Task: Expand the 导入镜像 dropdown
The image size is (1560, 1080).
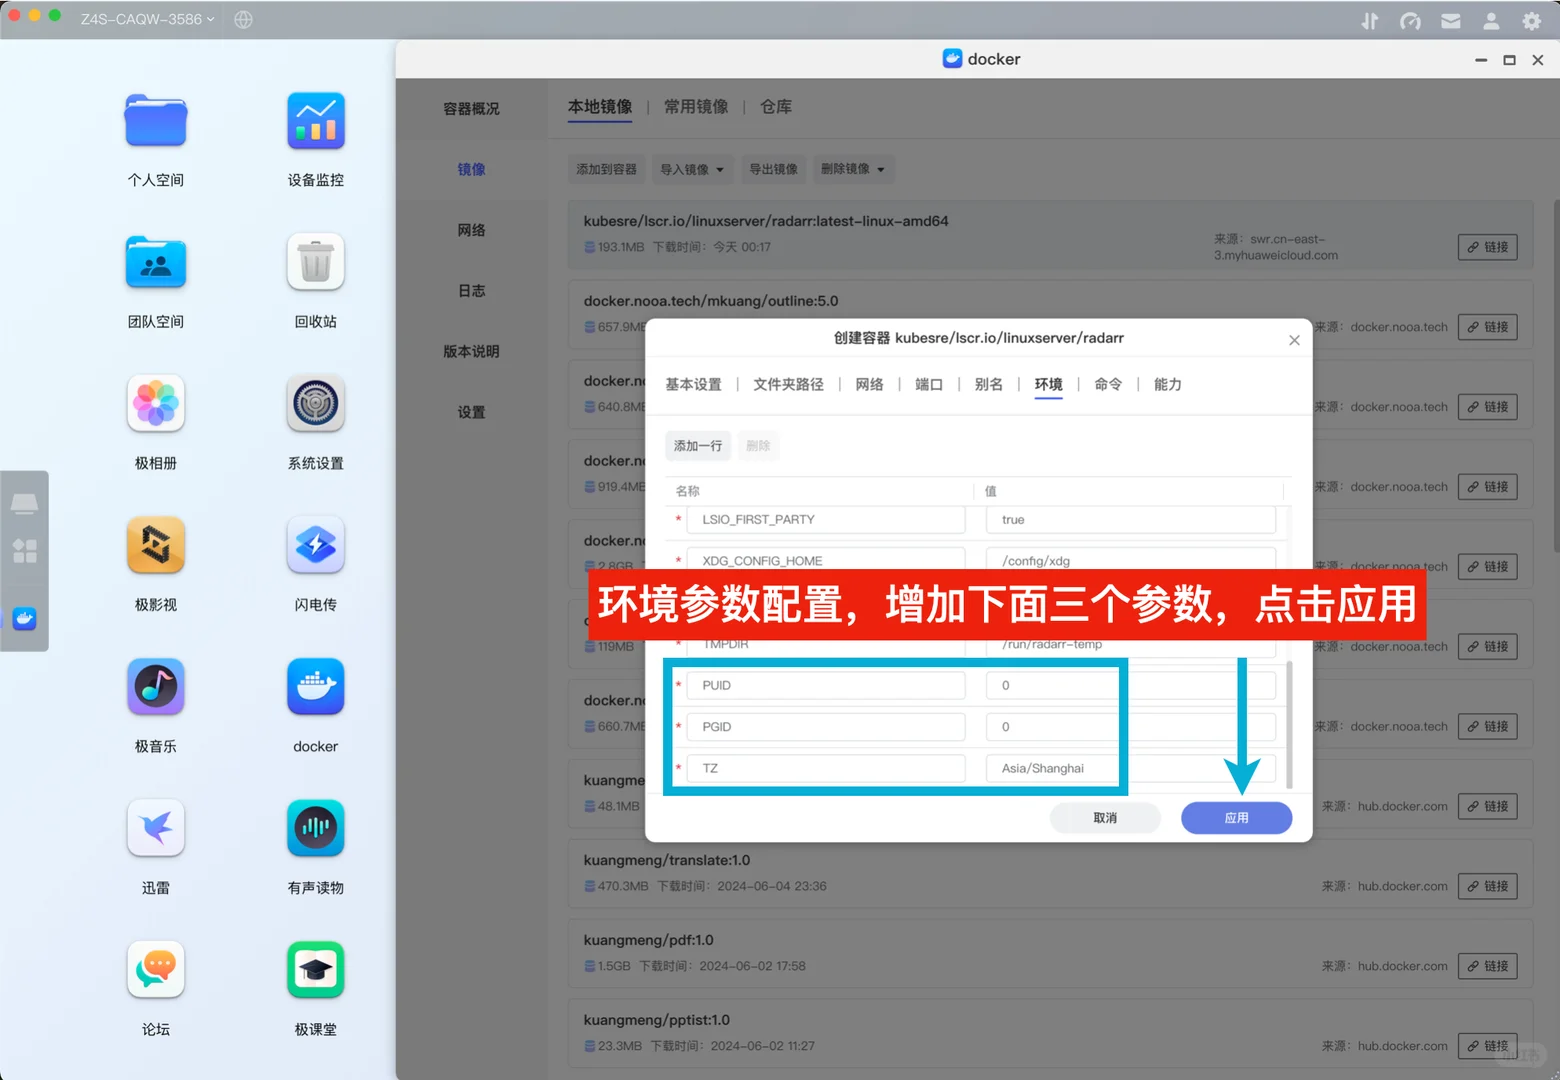Action: click(691, 169)
